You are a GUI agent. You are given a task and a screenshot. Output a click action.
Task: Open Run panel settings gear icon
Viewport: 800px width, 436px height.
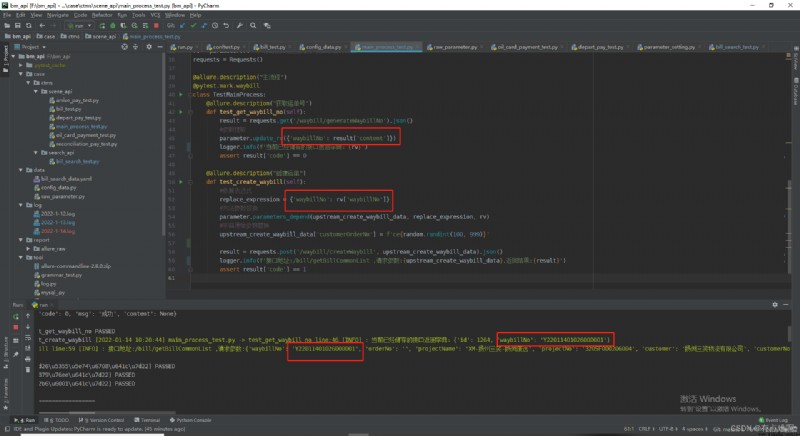point(775,304)
